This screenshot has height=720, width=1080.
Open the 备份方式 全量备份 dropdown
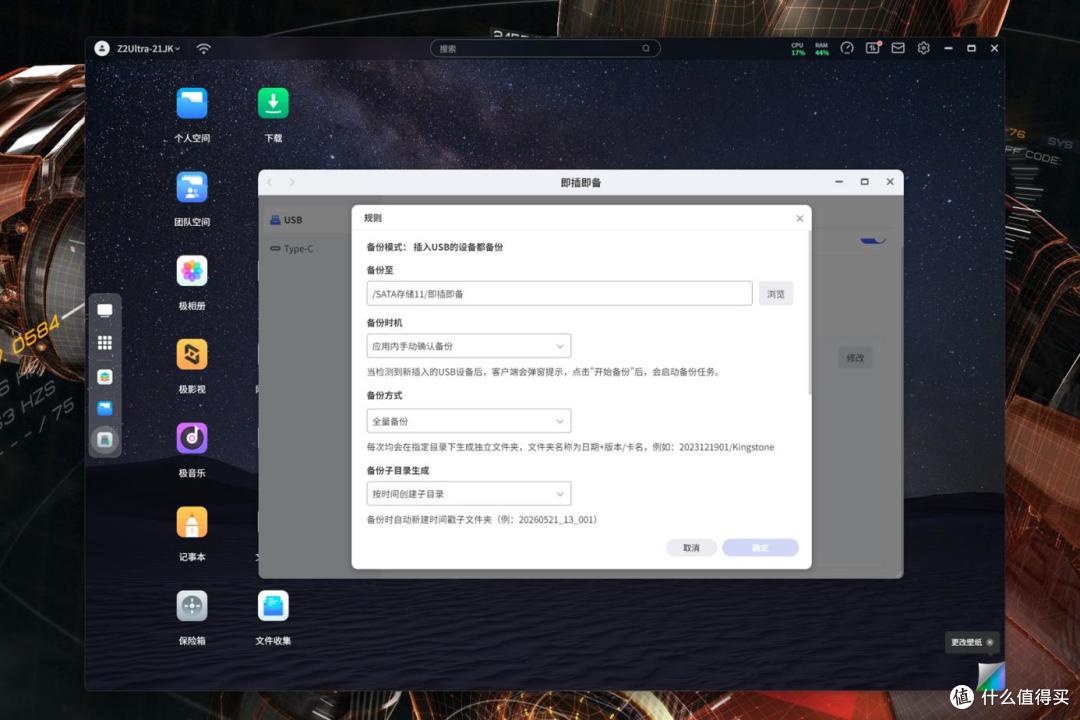(x=468, y=421)
